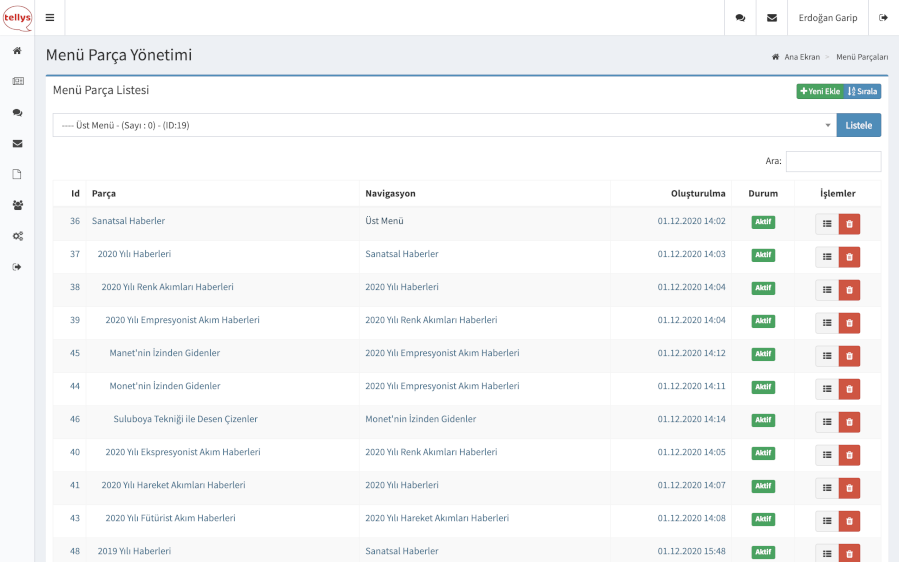The image size is (899, 562).
Task: Sort the table by Parça column header
Action: click(x=104, y=193)
